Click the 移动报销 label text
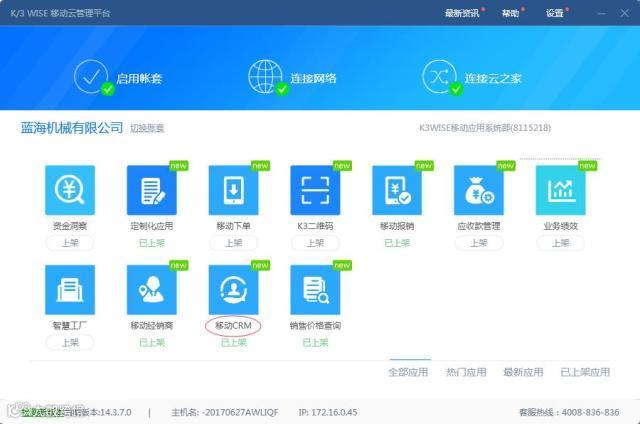This screenshot has height=424, width=640. coord(397,226)
